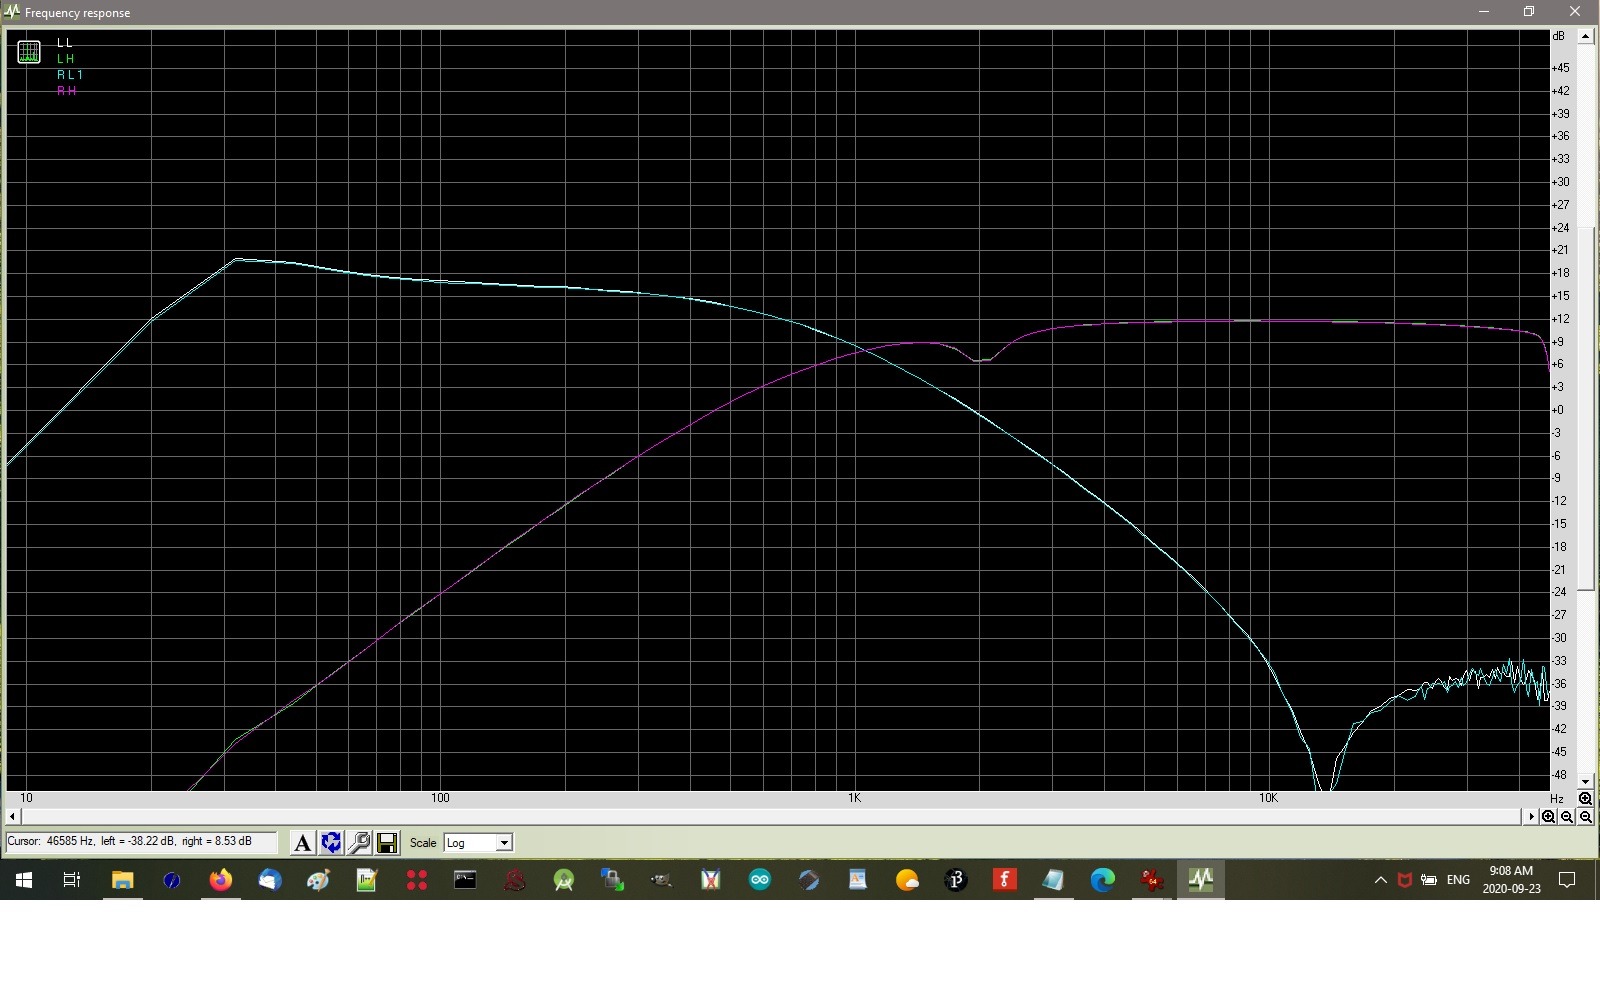Open the clock showing 9:08 AM
Viewport: 1600px width, 1000px height.
(x=1511, y=880)
